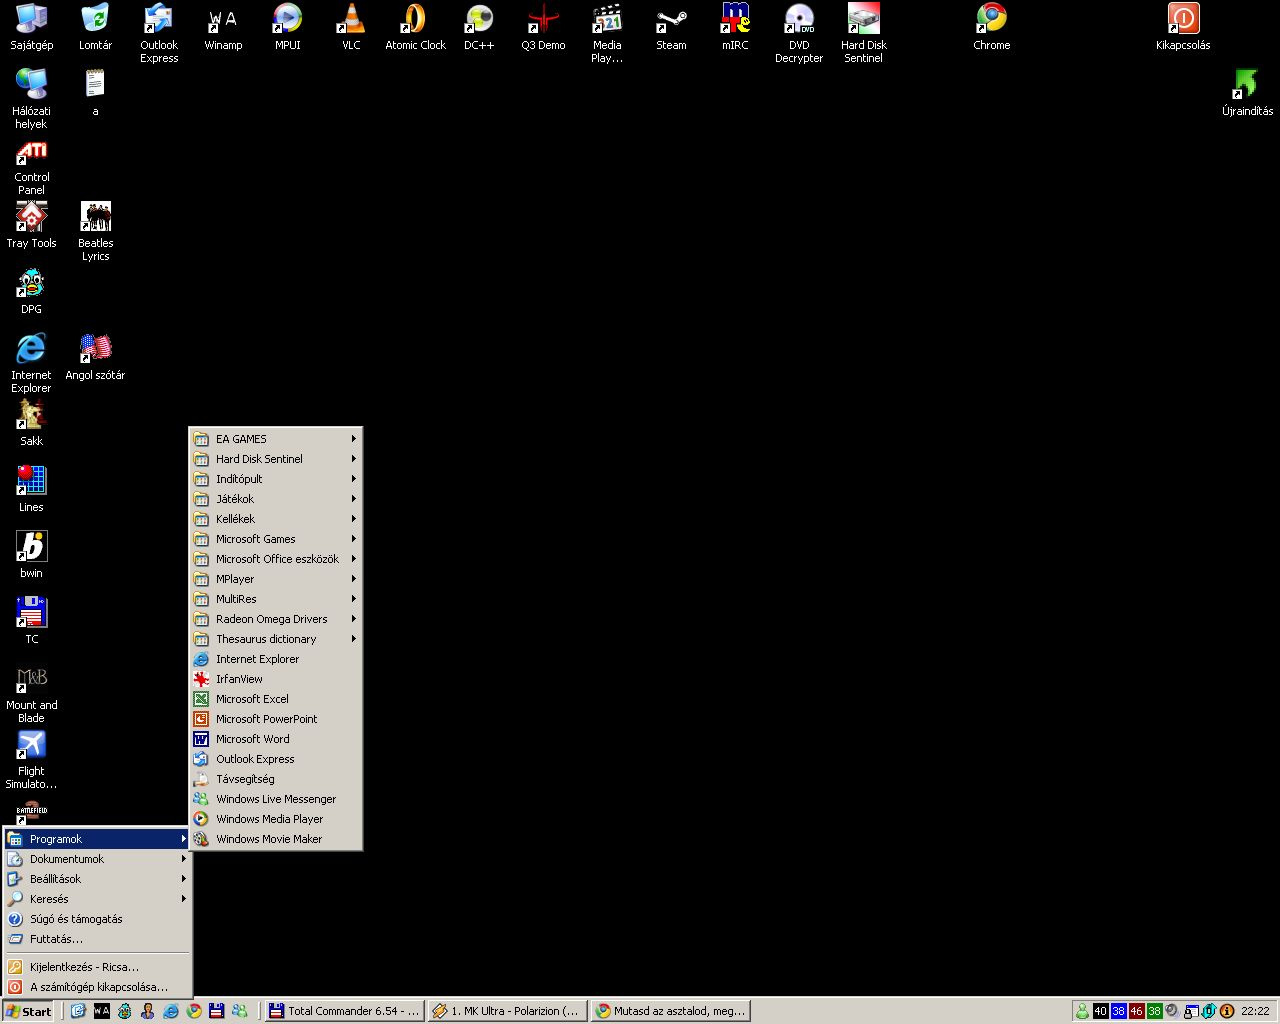The height and width of the screenshot is (1024, 1280).
Task: Open the MPlayer program folder
Action: [x=275, y=579]
